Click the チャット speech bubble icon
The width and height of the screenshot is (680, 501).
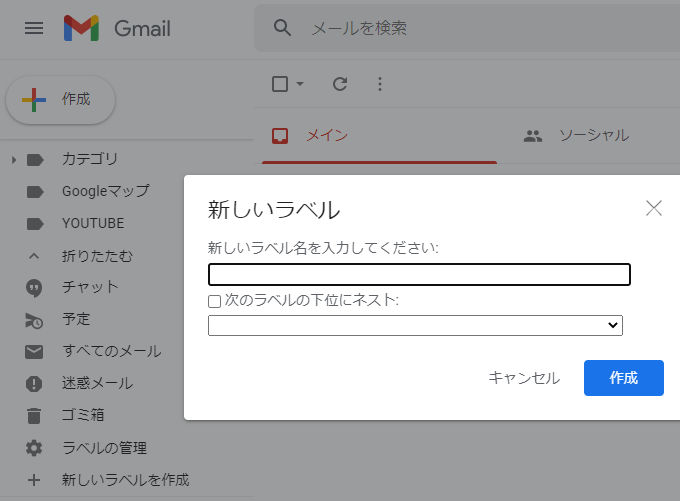[34, 288]
